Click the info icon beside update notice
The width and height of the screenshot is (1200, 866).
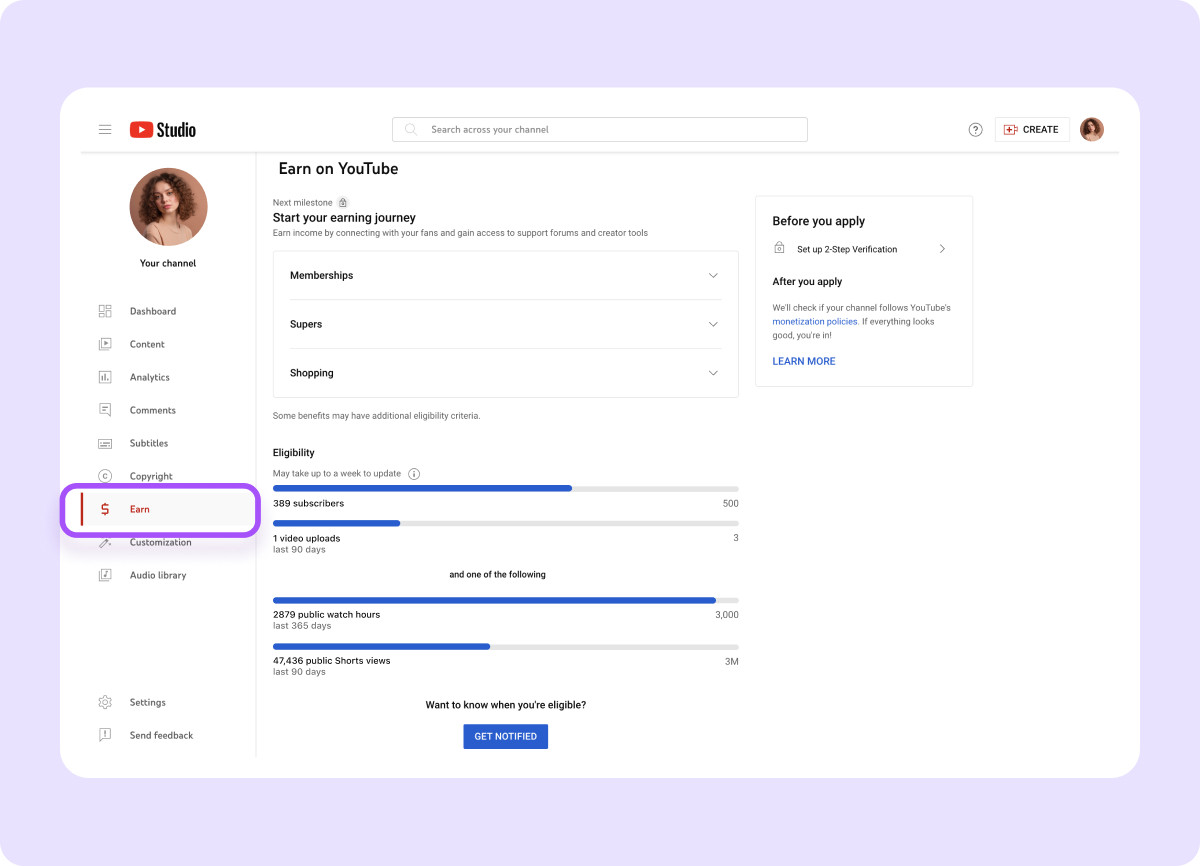[x=414, y=474]
